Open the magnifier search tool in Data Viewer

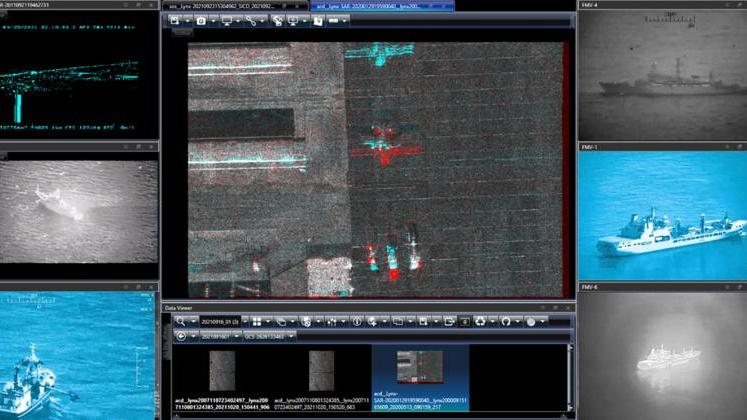[181, 322]
